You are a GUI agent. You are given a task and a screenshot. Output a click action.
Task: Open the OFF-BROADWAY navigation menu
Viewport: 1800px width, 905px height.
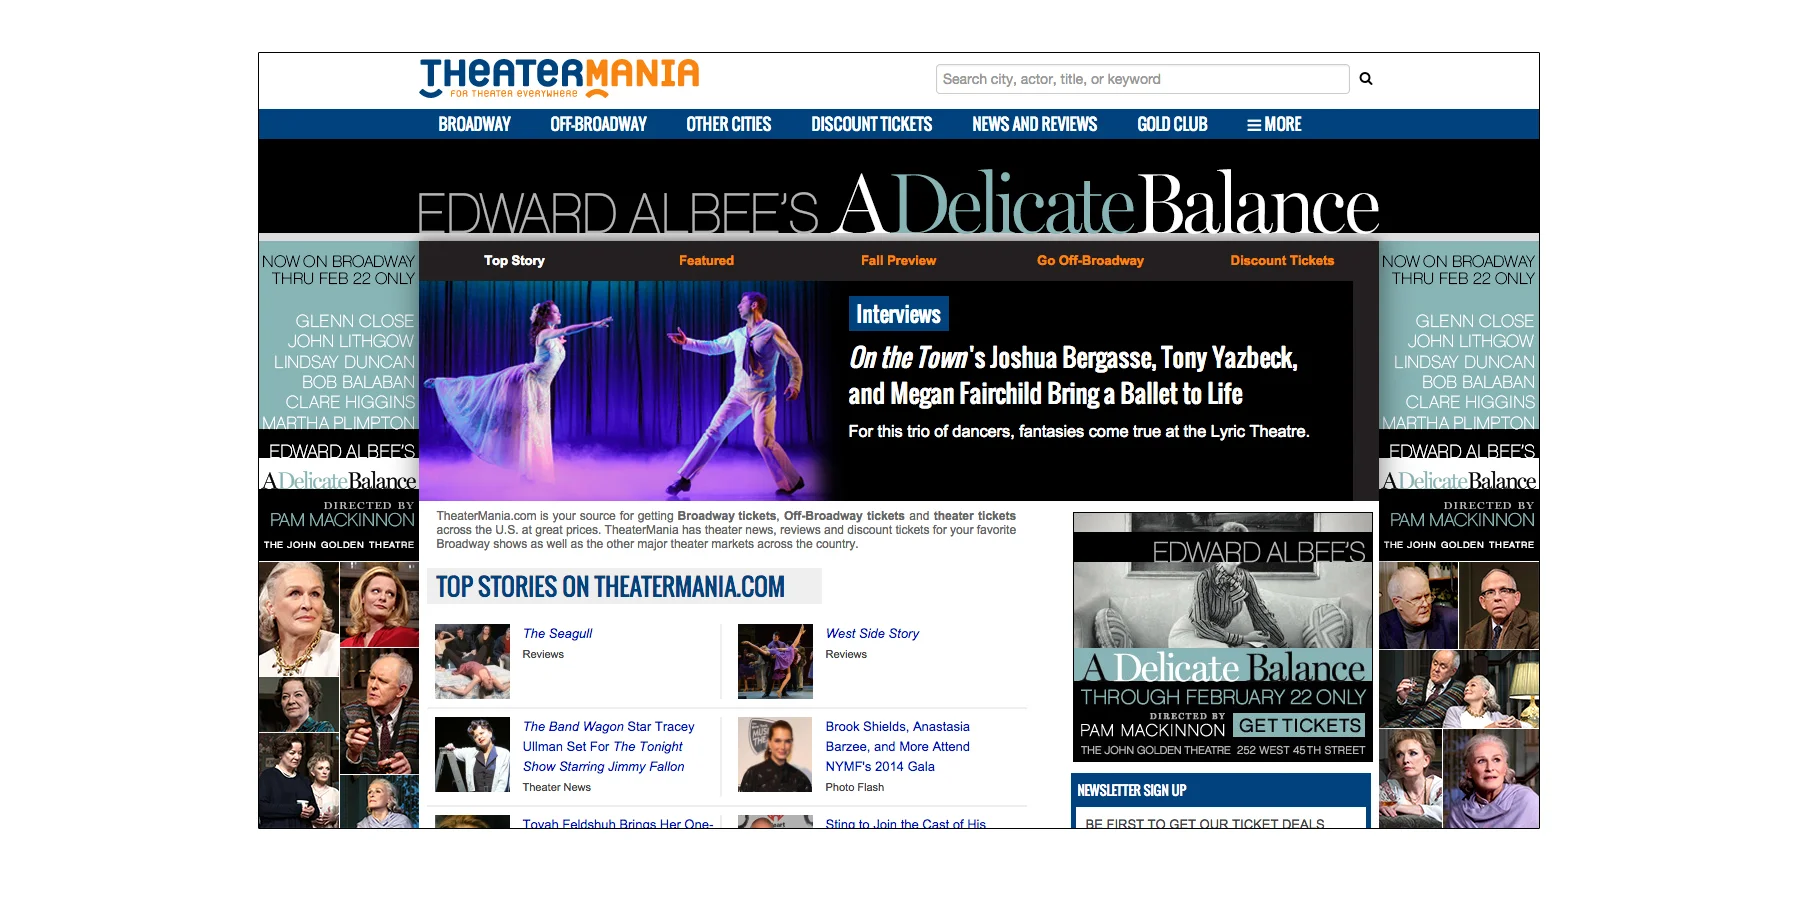598,124
